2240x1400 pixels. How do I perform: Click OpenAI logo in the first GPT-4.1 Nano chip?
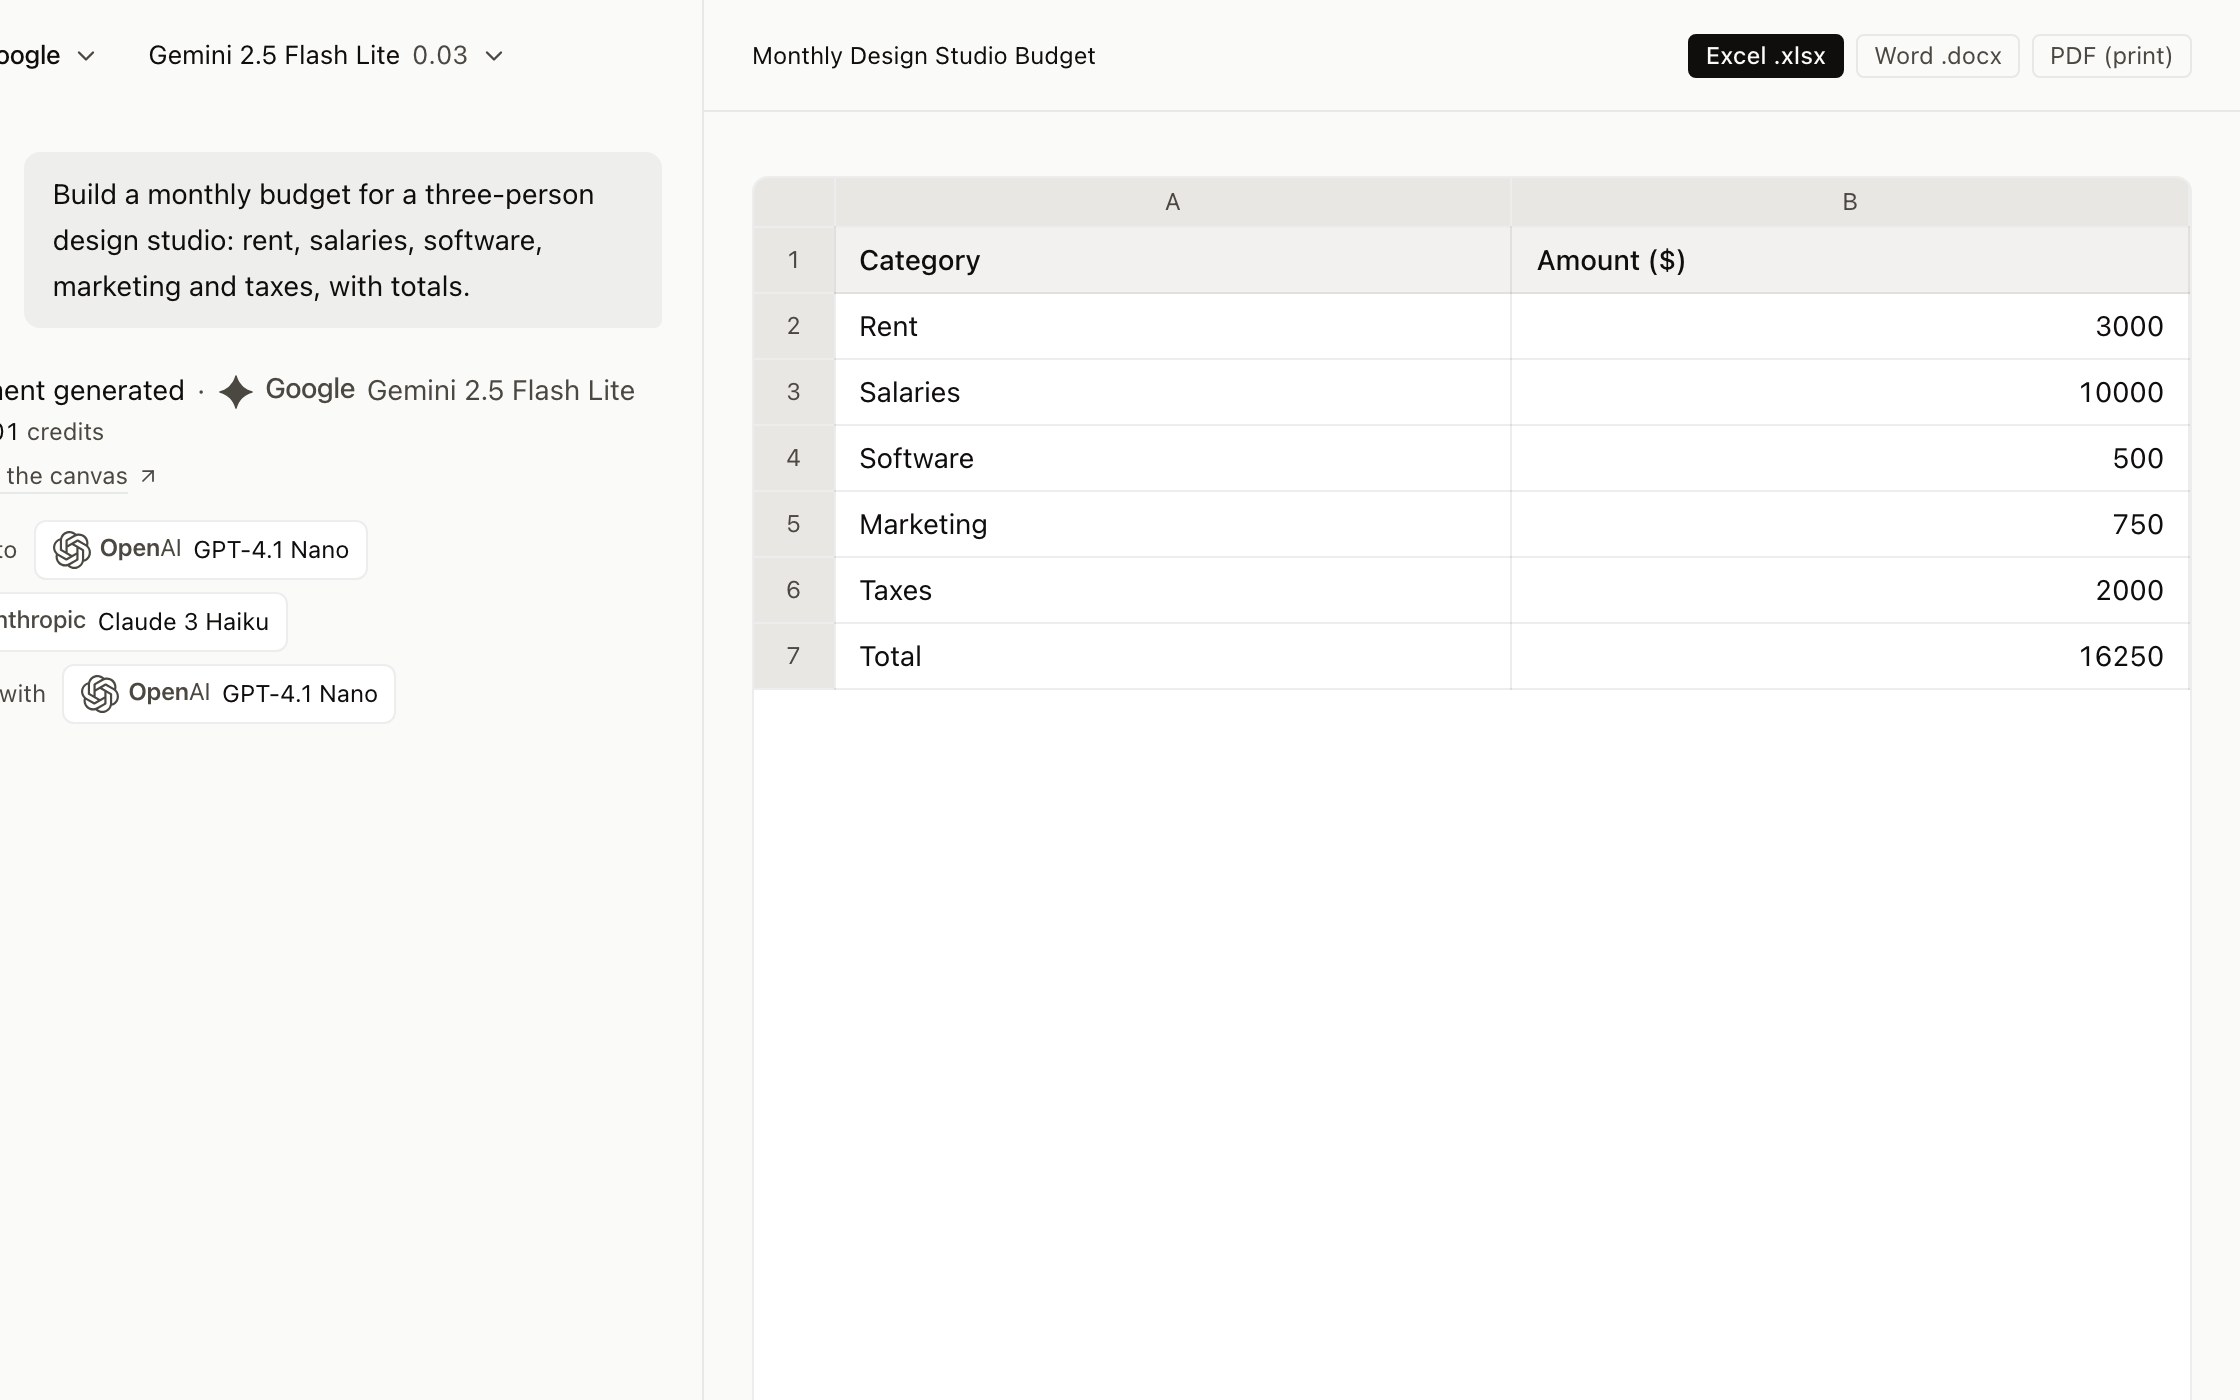(72, 550)
